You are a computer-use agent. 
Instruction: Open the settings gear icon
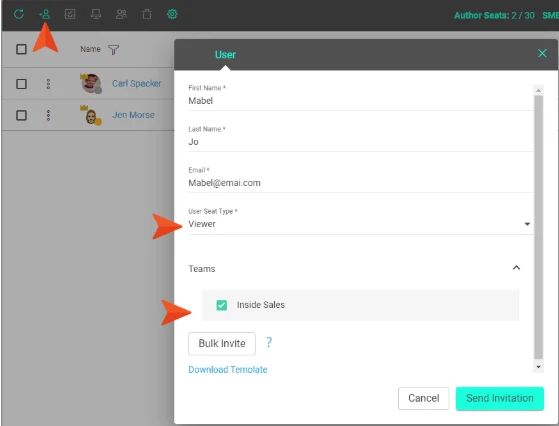point(172,14)
